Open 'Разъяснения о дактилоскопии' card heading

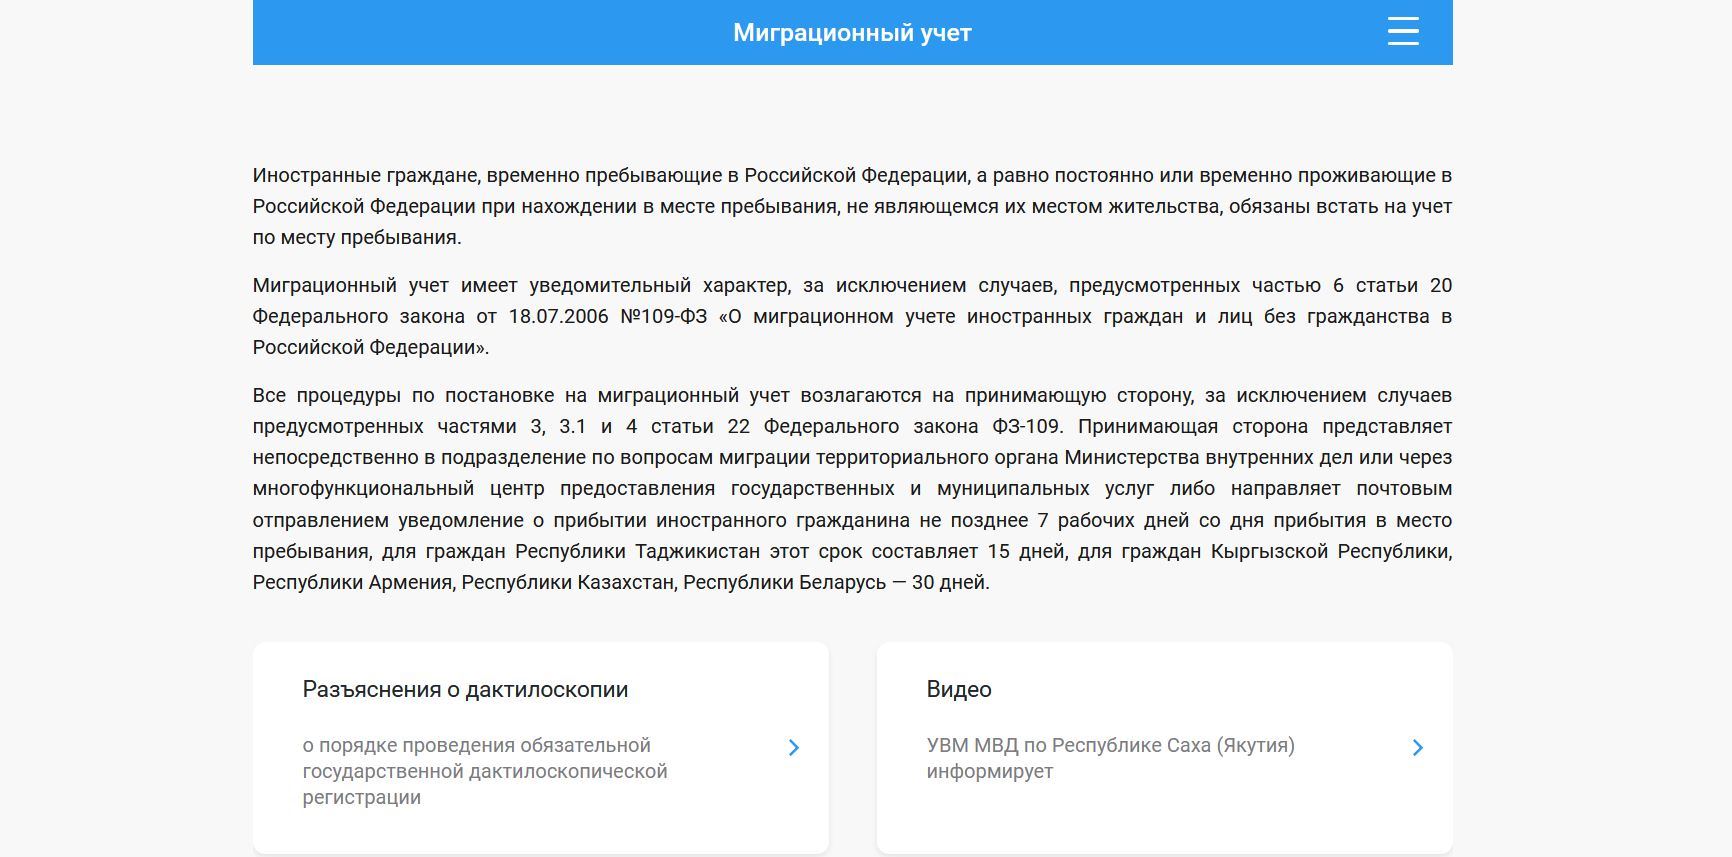pyautogui.click(x=465, y=689)
